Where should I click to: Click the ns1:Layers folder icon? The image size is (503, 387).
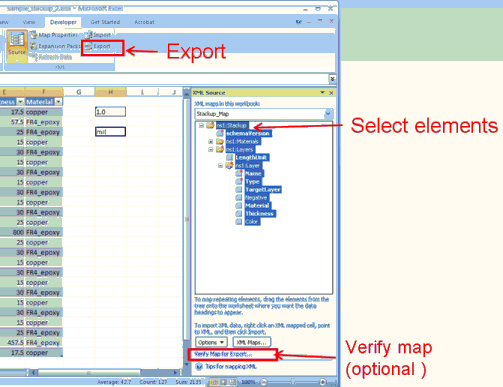pos(220,149)
